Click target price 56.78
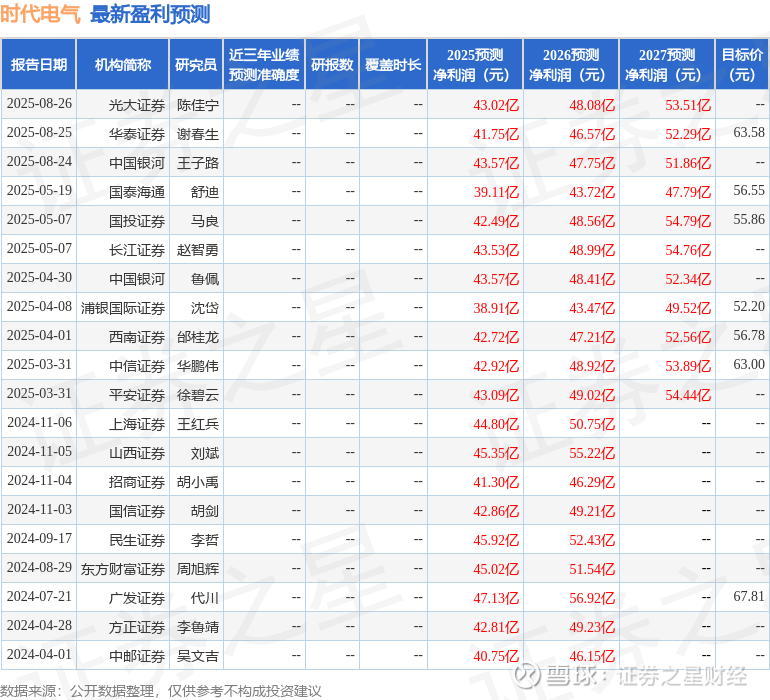The width and height of the screenshot is (770, 700). coord(749,336)
